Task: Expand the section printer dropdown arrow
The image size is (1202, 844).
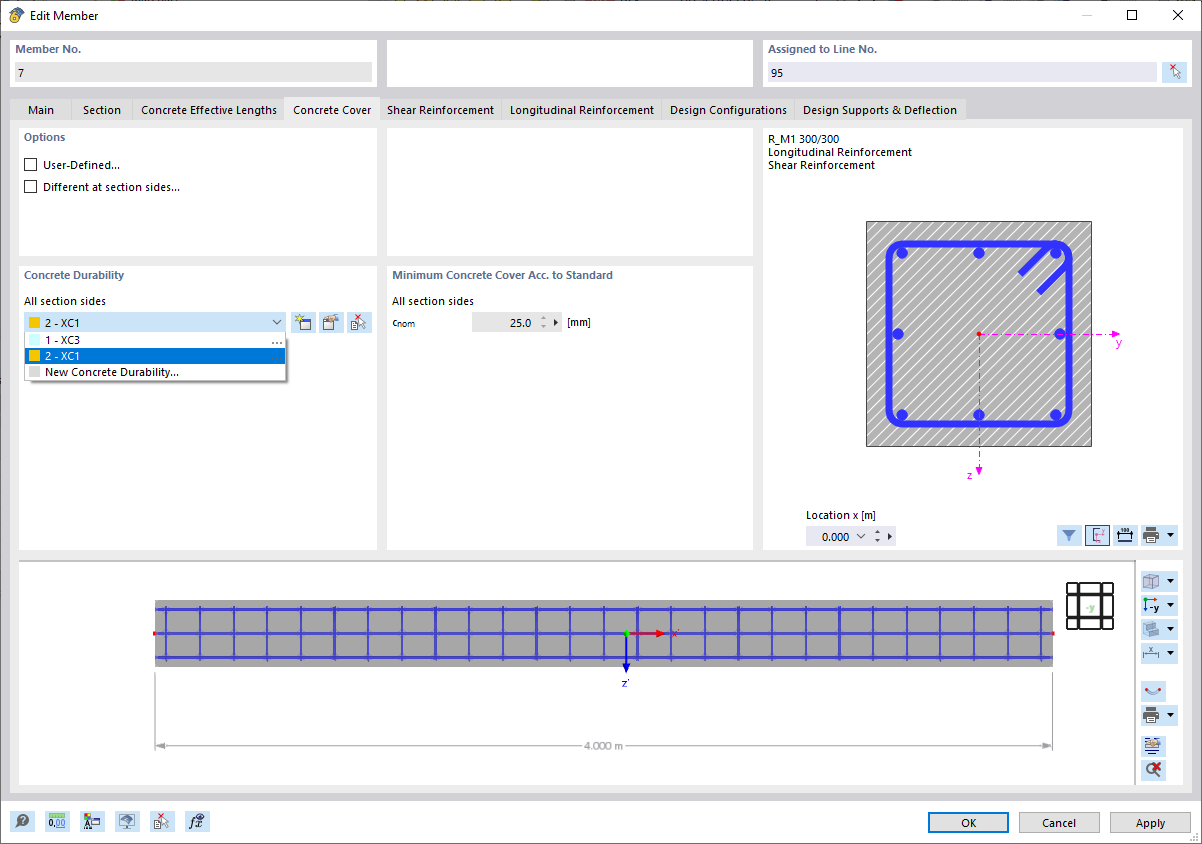Action: click(x=1170, y=536)
